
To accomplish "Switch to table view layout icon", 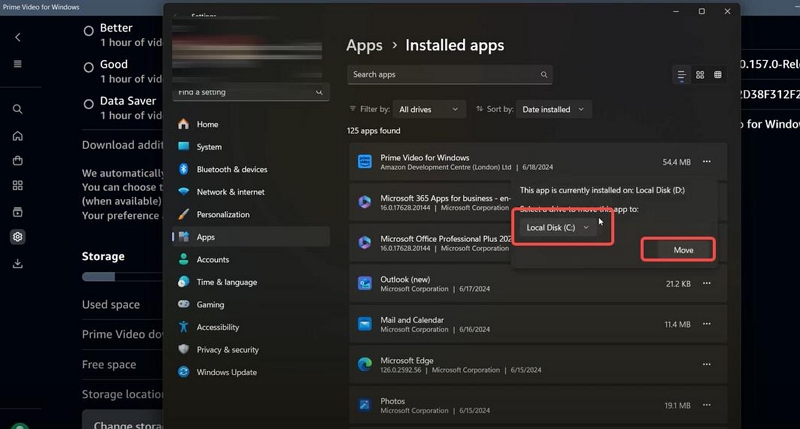I will [x=718, y=75].
